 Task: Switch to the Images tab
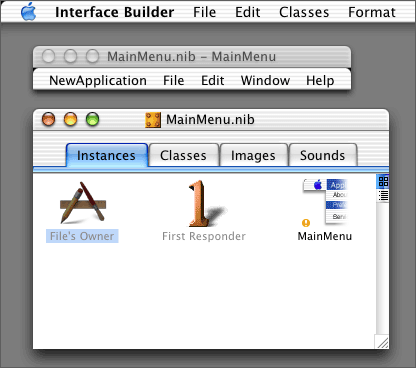253,155
